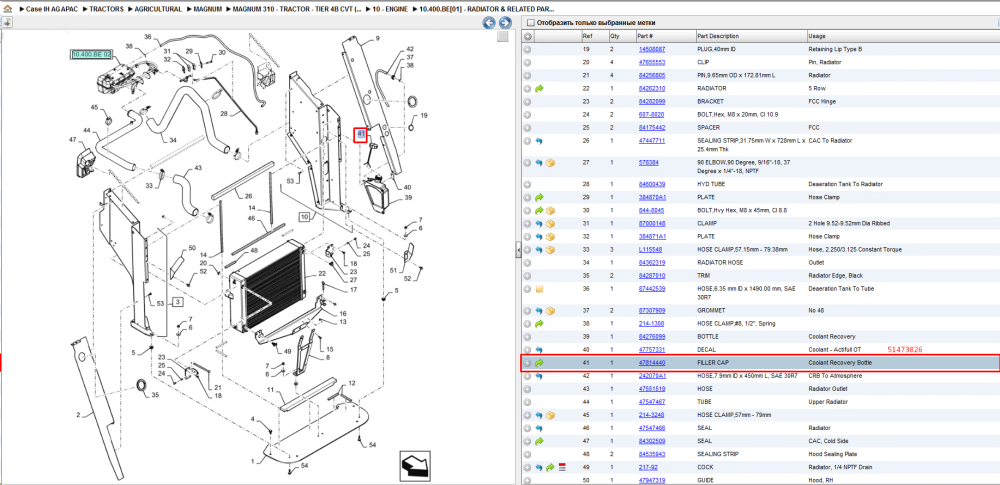Viewport: 1000px width, 485px height.
Task: Sort by the Ref column header
Action: click(x=587, y=36)
